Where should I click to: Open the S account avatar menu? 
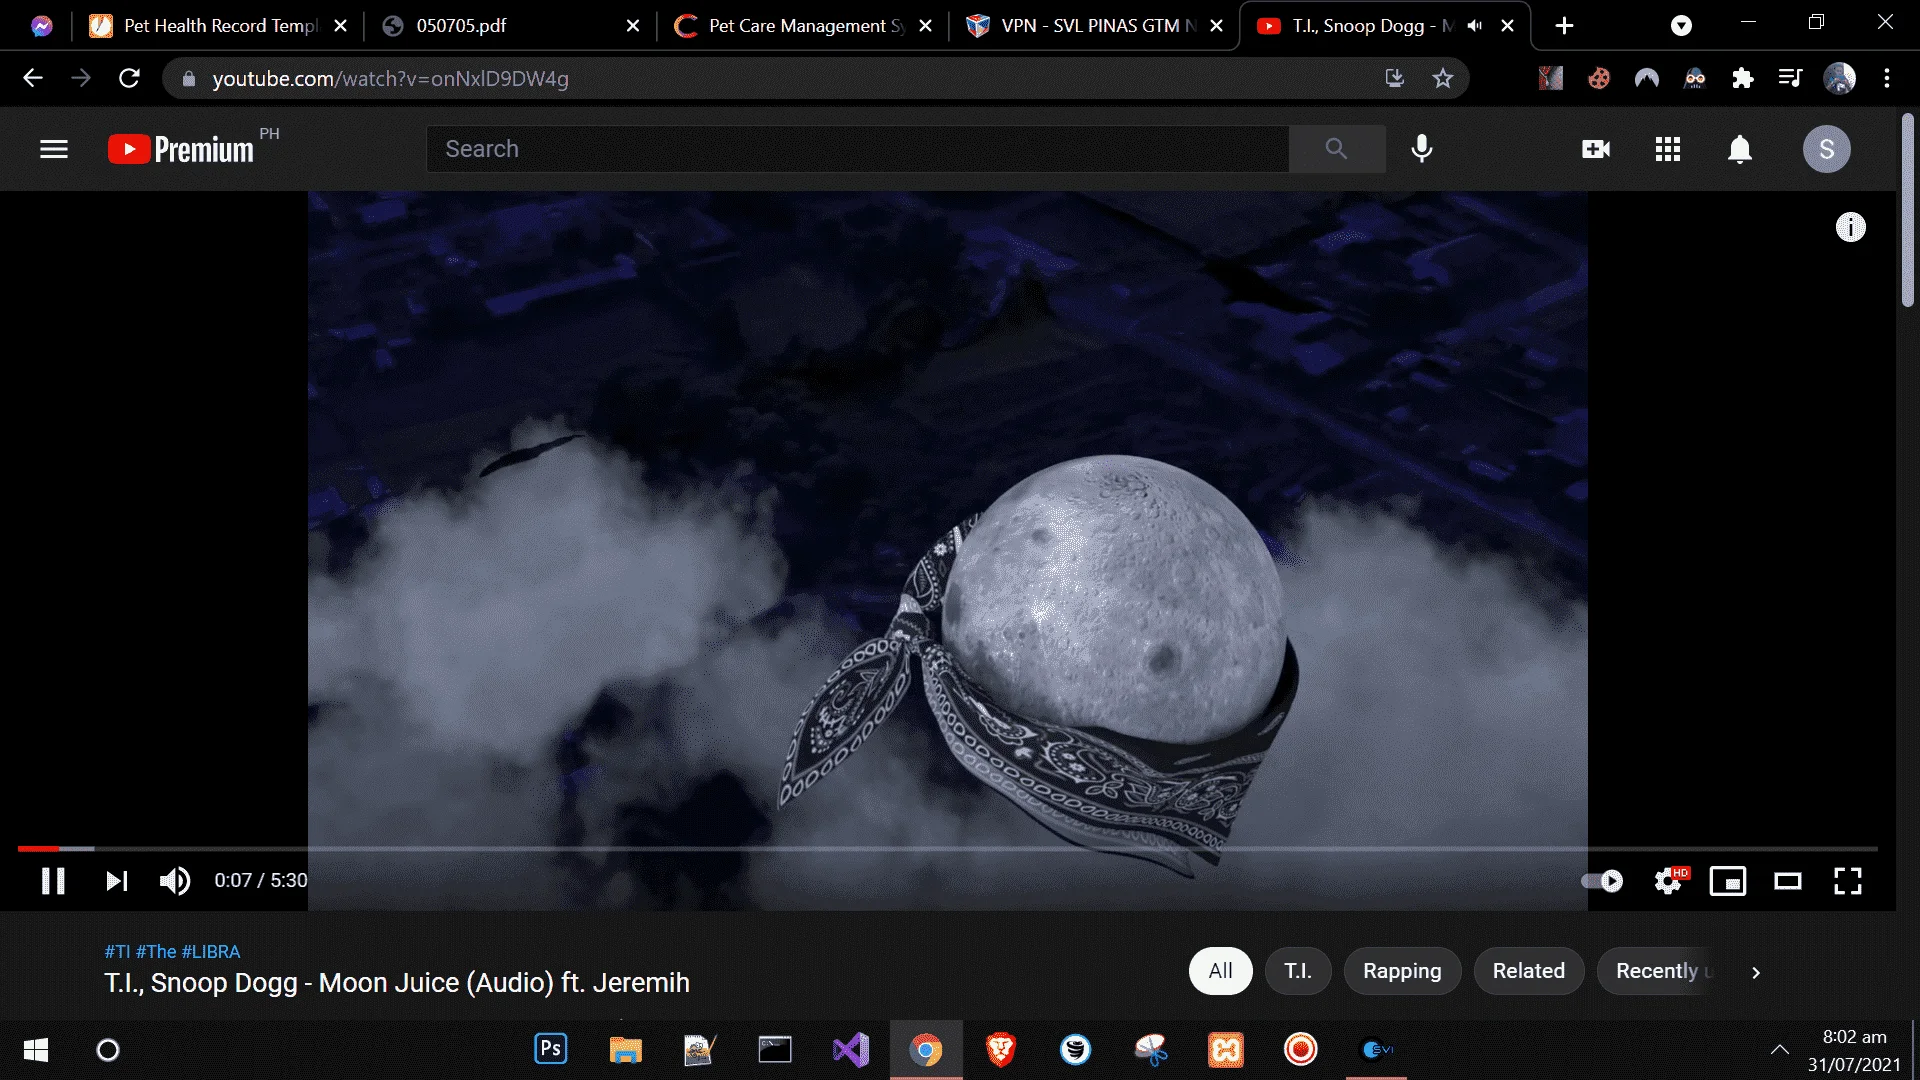coord(1827,149)
